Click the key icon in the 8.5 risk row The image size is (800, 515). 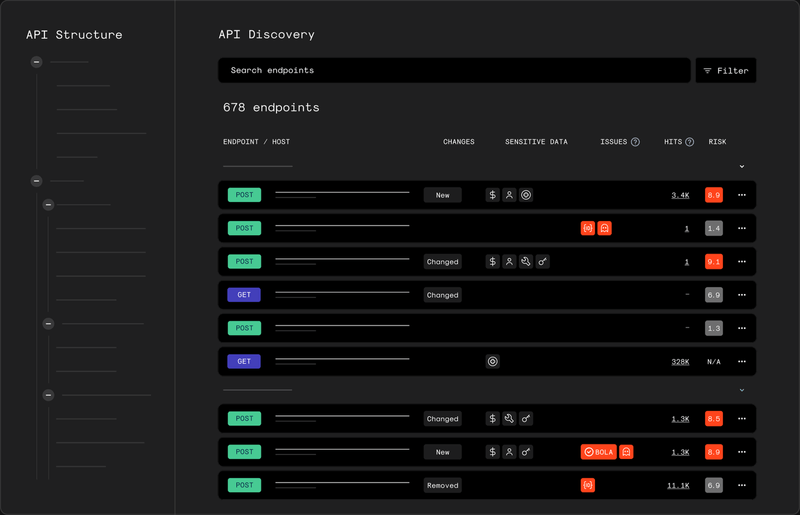click(x=526, y=419)
